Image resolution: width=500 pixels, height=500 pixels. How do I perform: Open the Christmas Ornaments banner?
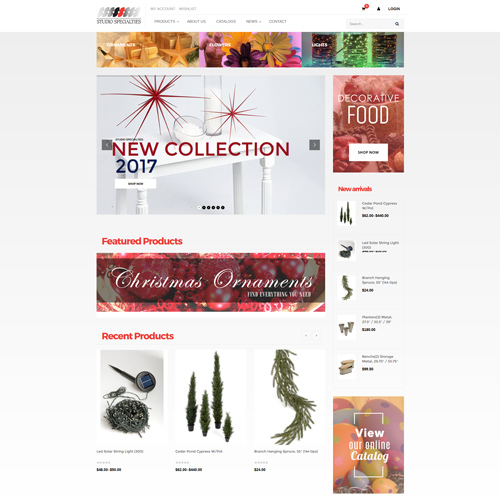211,282
